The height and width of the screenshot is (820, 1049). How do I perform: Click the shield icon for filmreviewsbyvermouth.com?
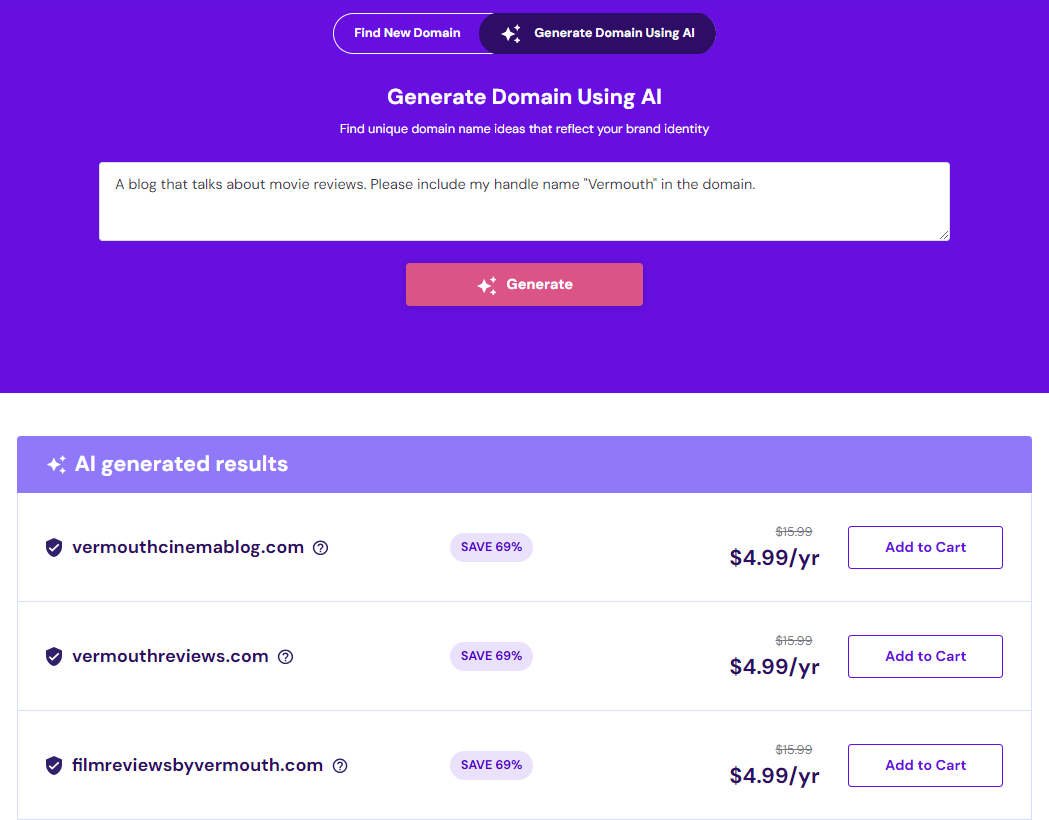click(54, 766)
